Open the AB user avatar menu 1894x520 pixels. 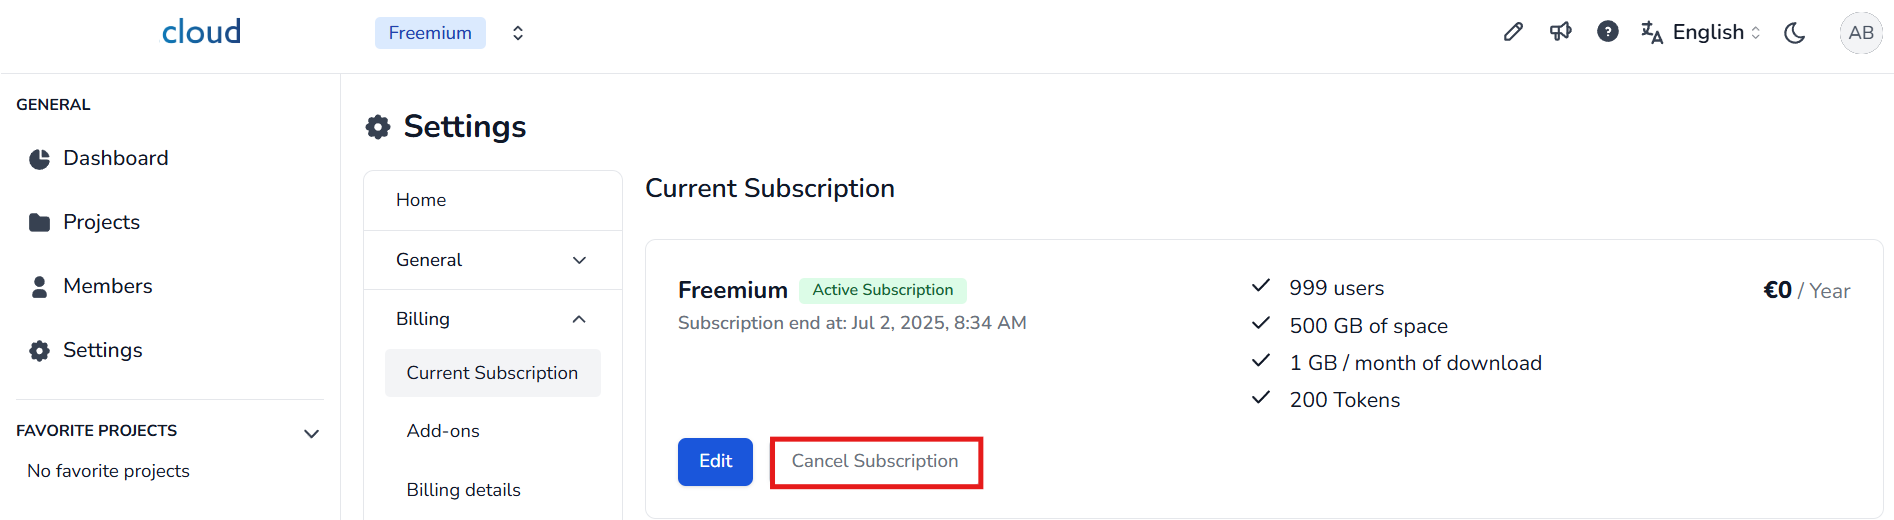(x=1860, y=33)
